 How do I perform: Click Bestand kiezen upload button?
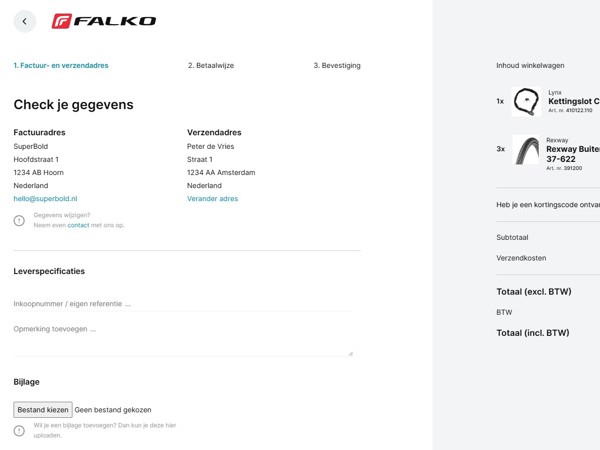[43, 410]
